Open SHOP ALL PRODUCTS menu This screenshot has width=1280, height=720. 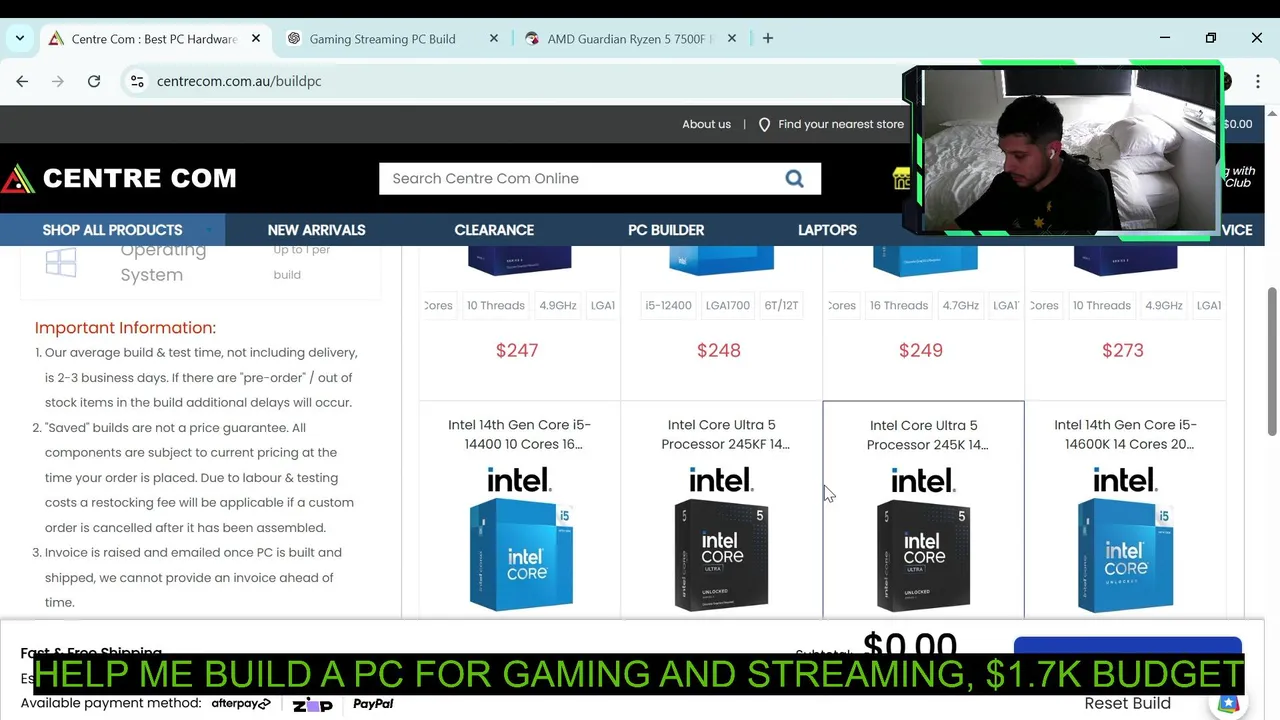click(112, 230)
